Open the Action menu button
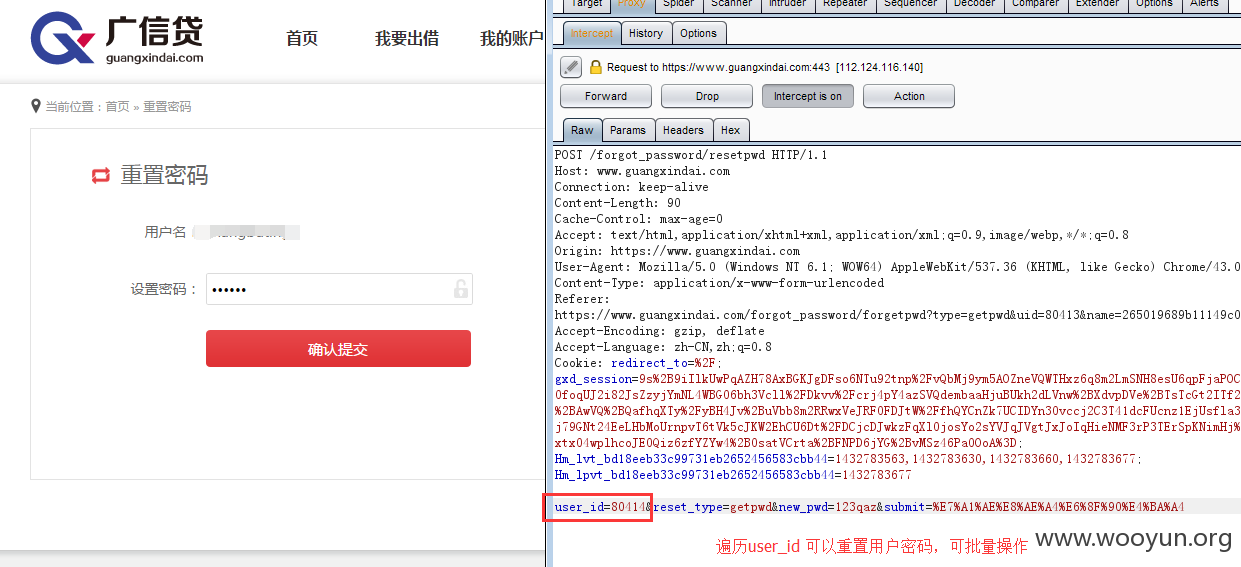Viewport: 1241px width, 567px height. tap(909, 96)
